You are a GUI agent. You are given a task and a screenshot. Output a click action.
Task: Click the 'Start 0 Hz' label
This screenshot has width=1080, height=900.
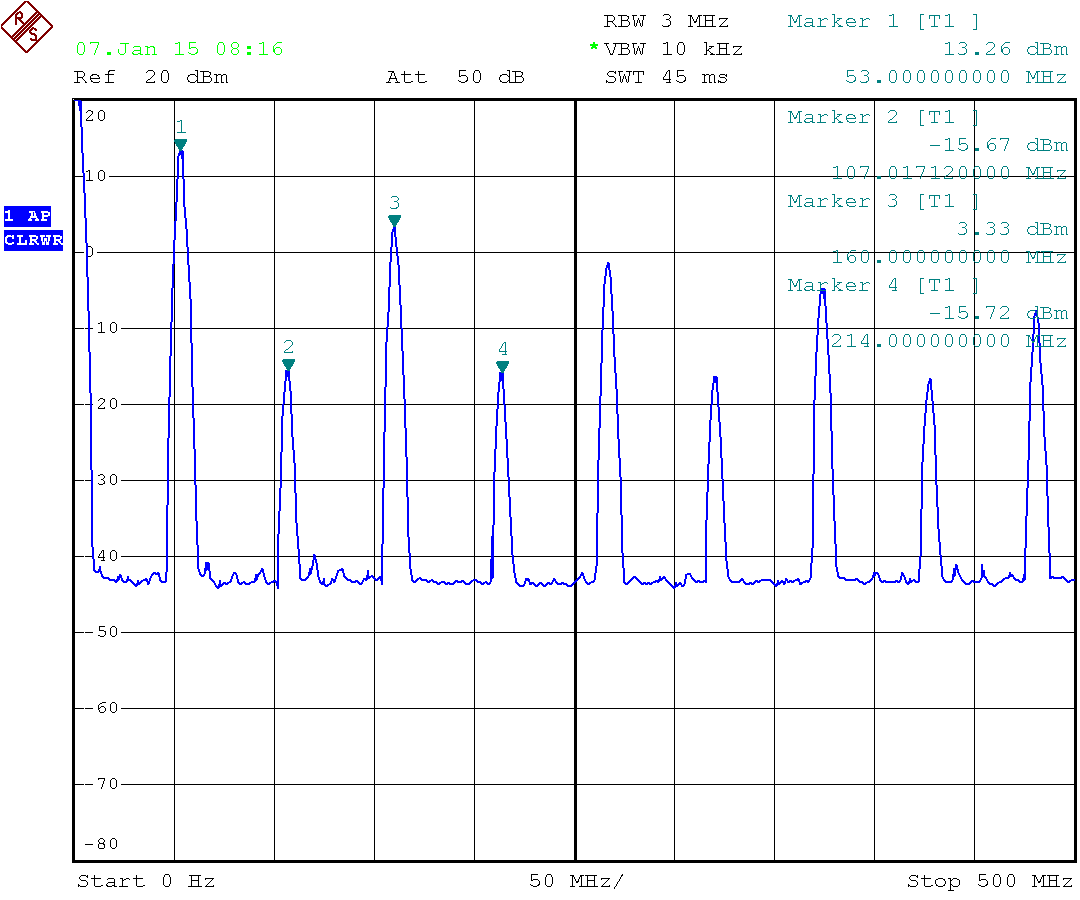146,881
